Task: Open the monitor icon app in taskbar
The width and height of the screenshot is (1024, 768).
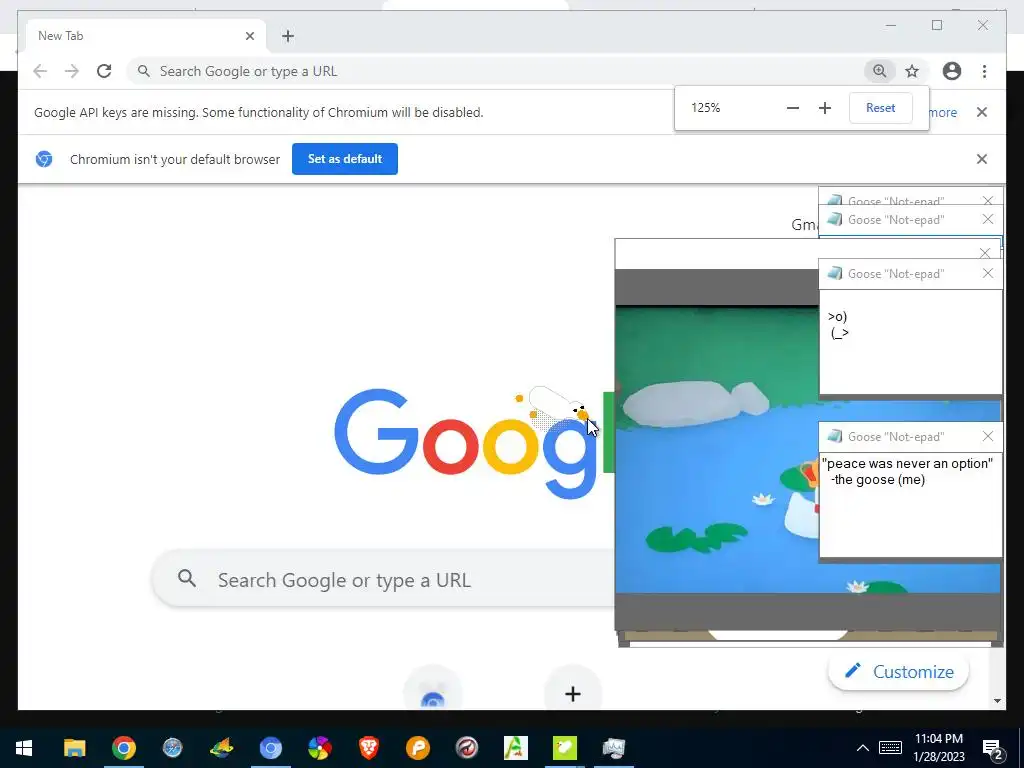Action: pos(613,748)
